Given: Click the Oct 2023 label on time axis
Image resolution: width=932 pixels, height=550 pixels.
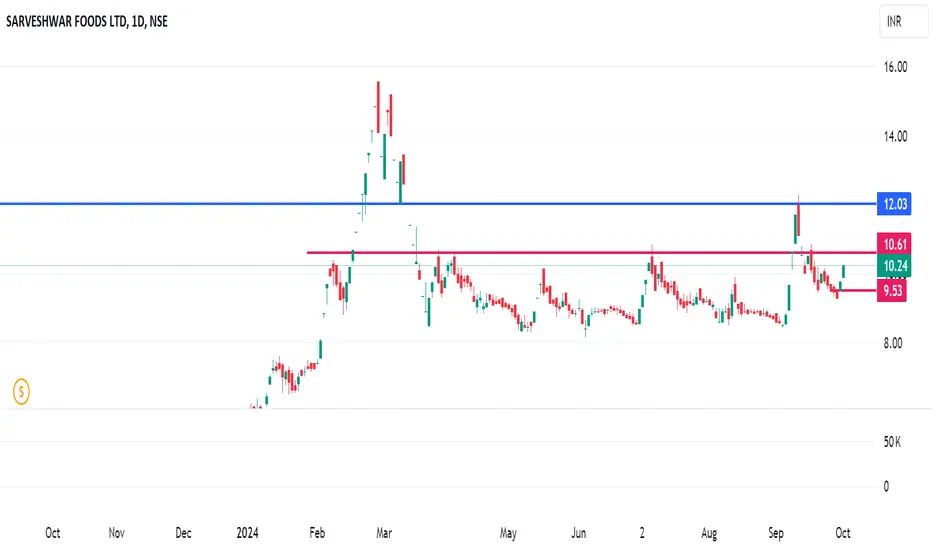Looking at the screenshot, I should (x=52, y=533).
